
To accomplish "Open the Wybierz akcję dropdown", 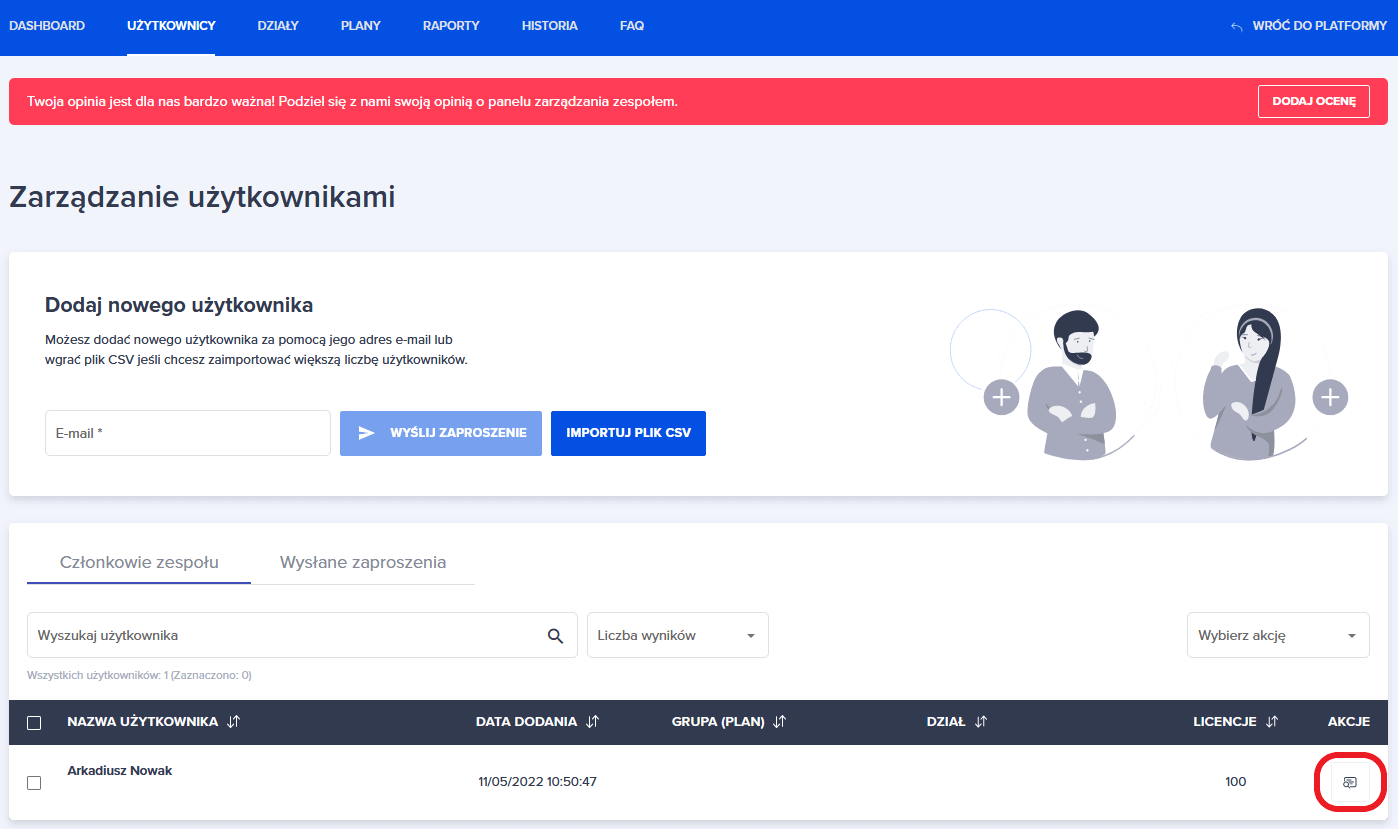I will 1277,635.
